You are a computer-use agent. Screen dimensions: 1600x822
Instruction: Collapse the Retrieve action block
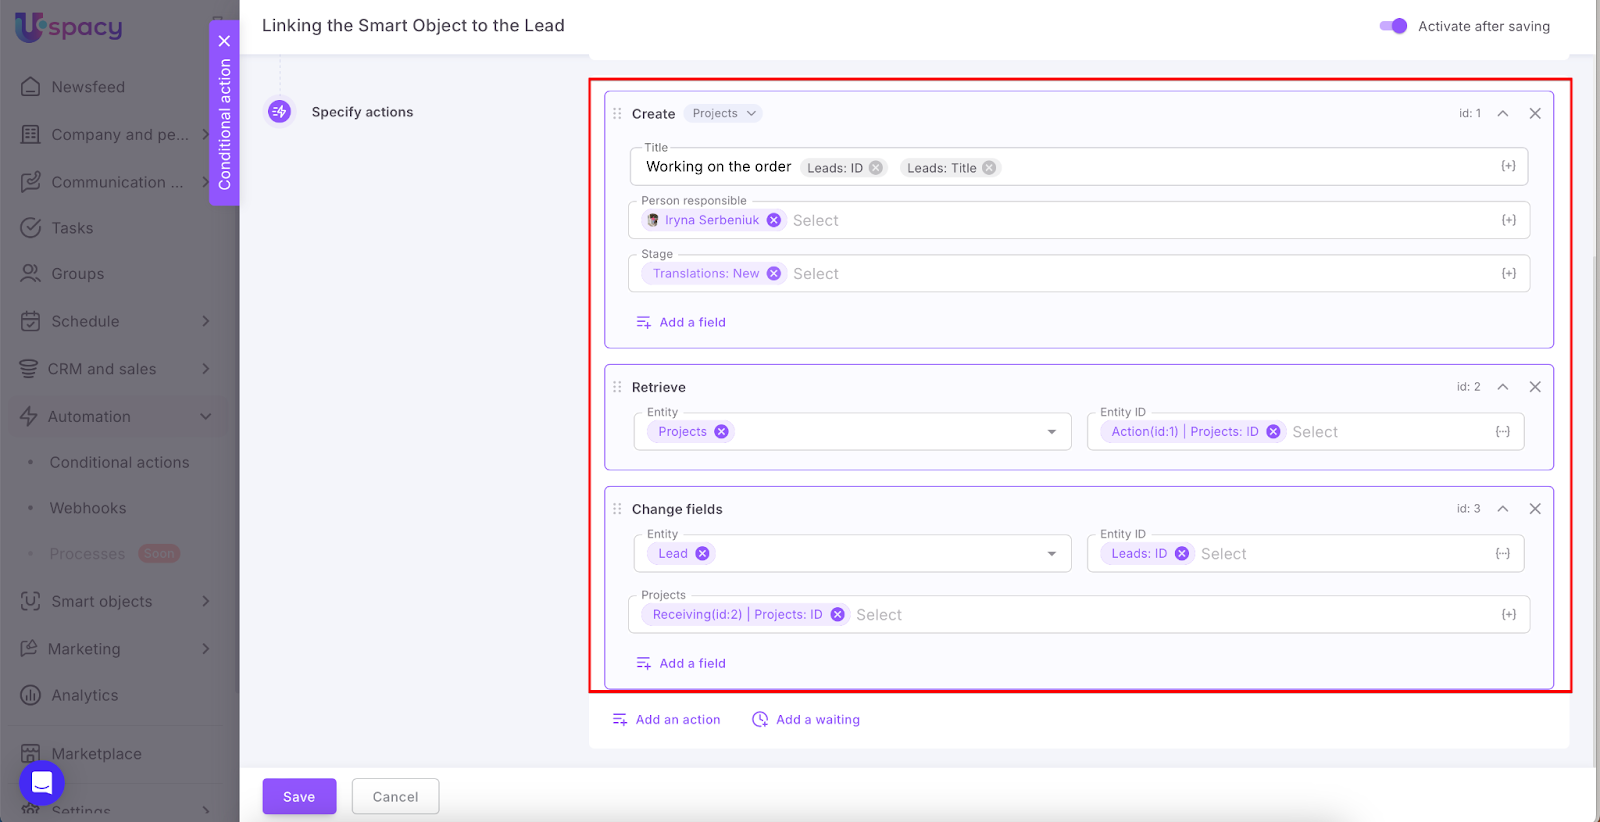click(1502, 387)
